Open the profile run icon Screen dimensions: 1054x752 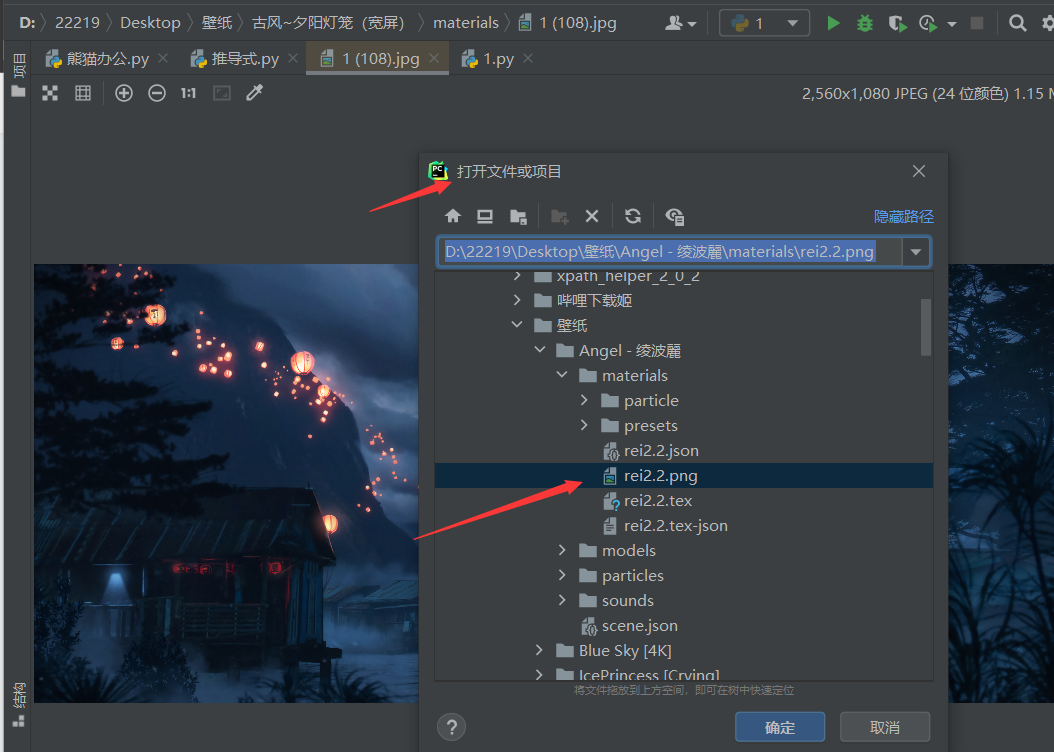(928, 24)
